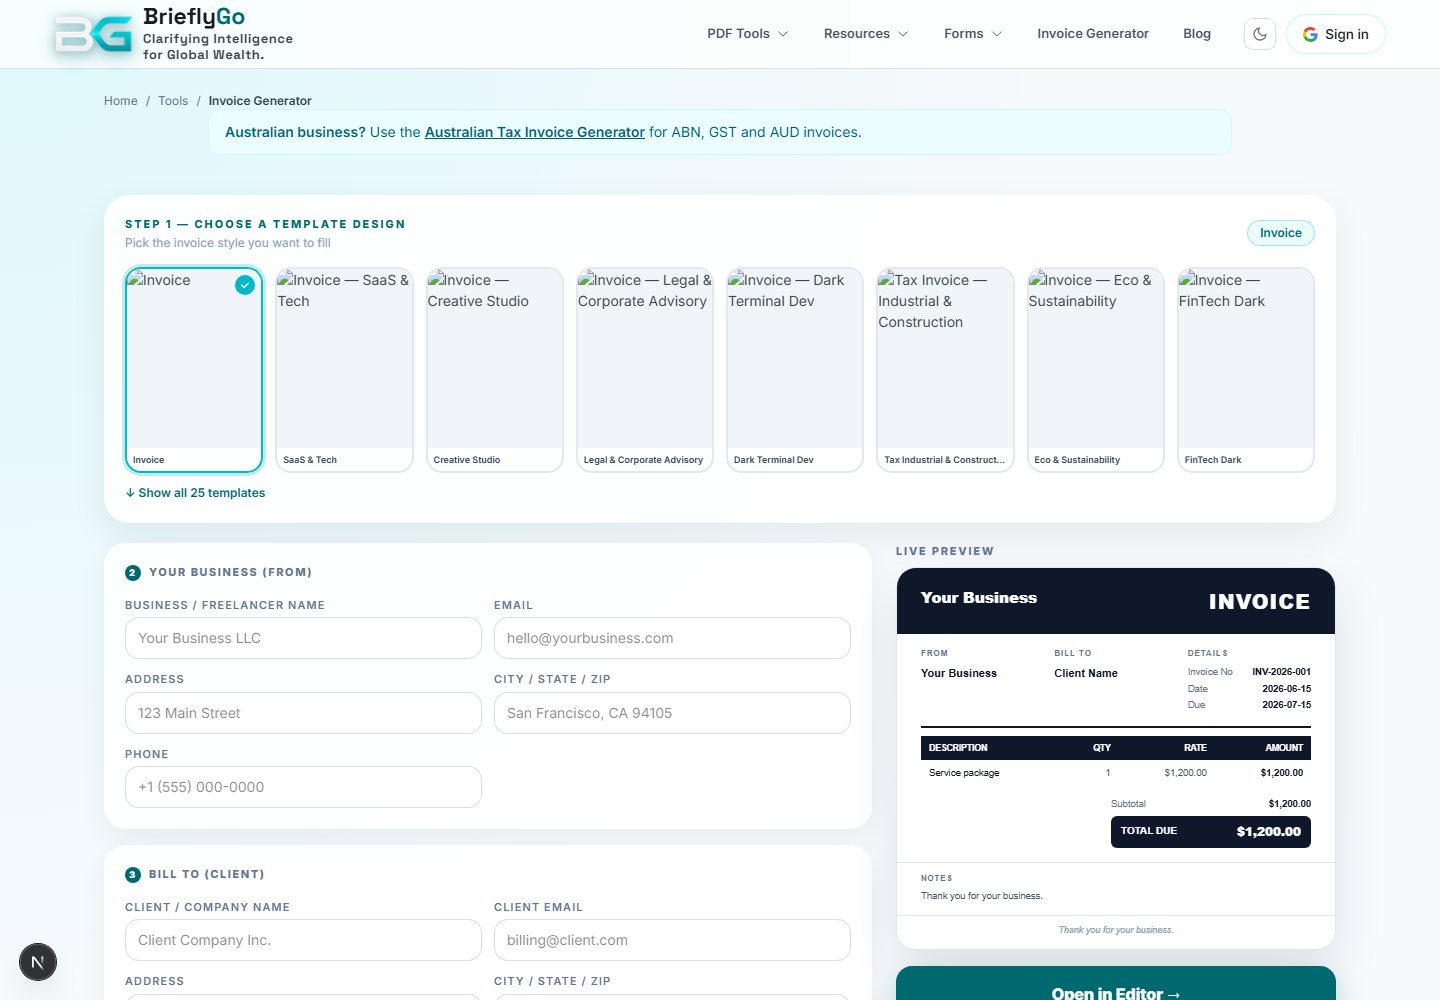Click the Phone number field

pyautogui.click(x=303, y=787)
